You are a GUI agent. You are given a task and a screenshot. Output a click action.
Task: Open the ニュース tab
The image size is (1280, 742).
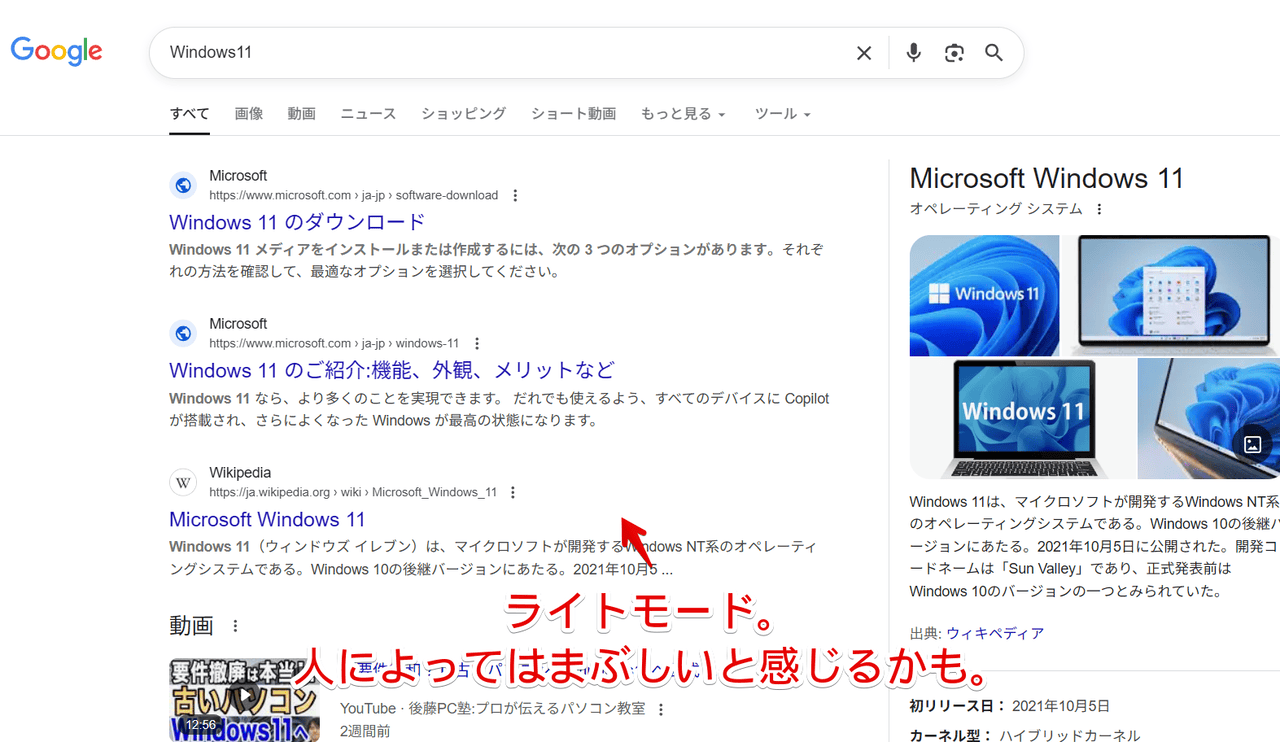pos(368,114)
